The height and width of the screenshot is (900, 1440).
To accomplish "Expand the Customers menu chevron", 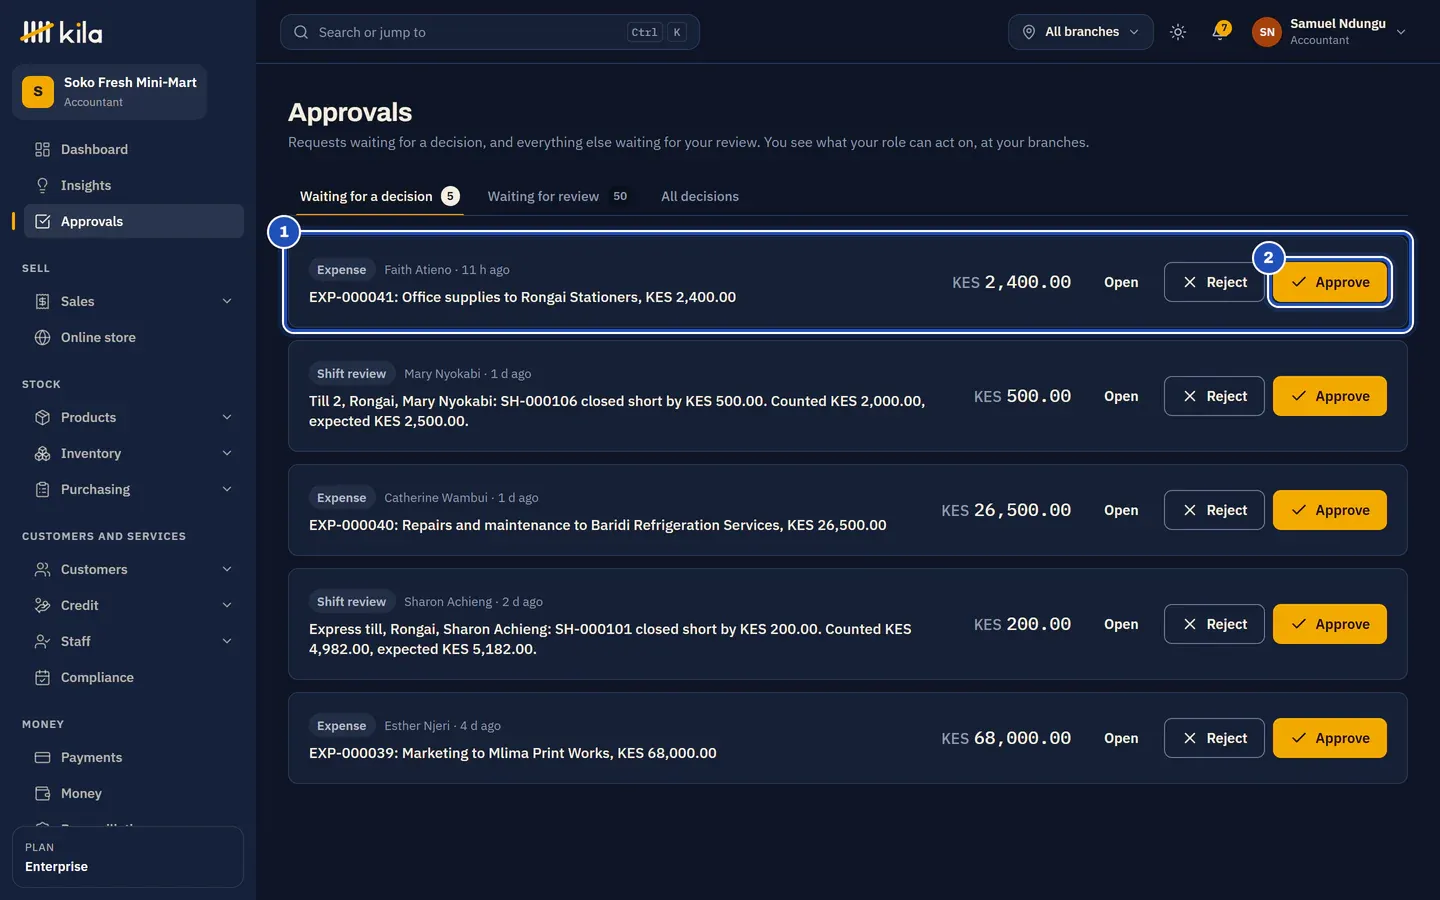I will (227, 569).
